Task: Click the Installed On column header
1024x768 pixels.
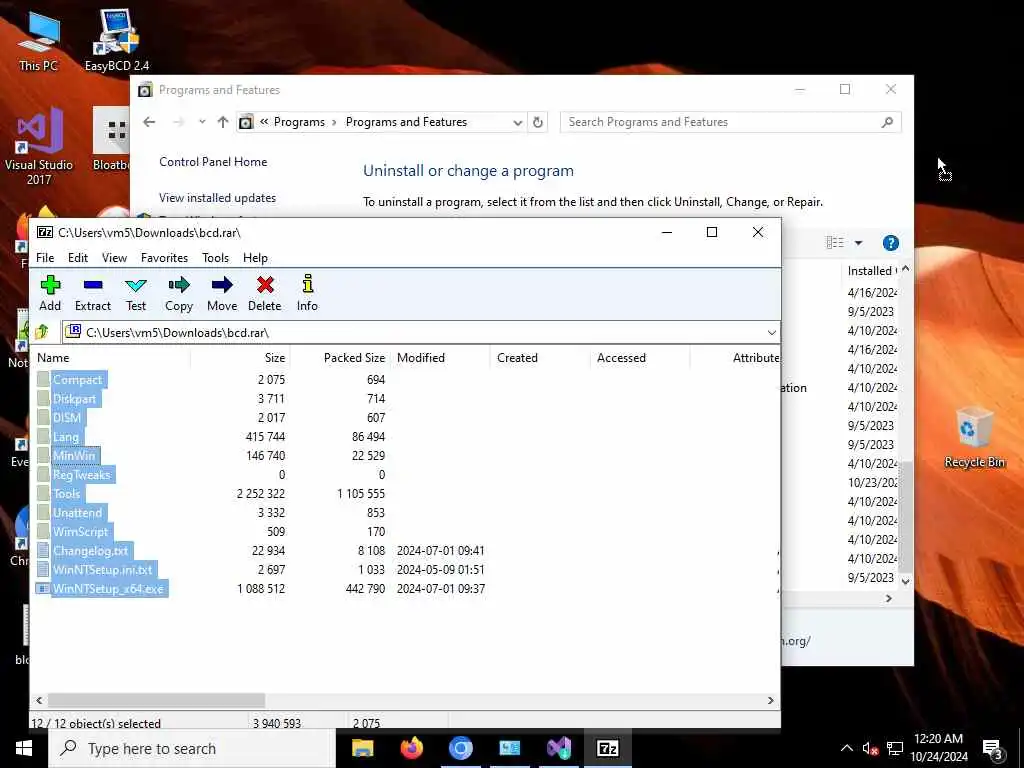Action: click(x=871, y=271)
